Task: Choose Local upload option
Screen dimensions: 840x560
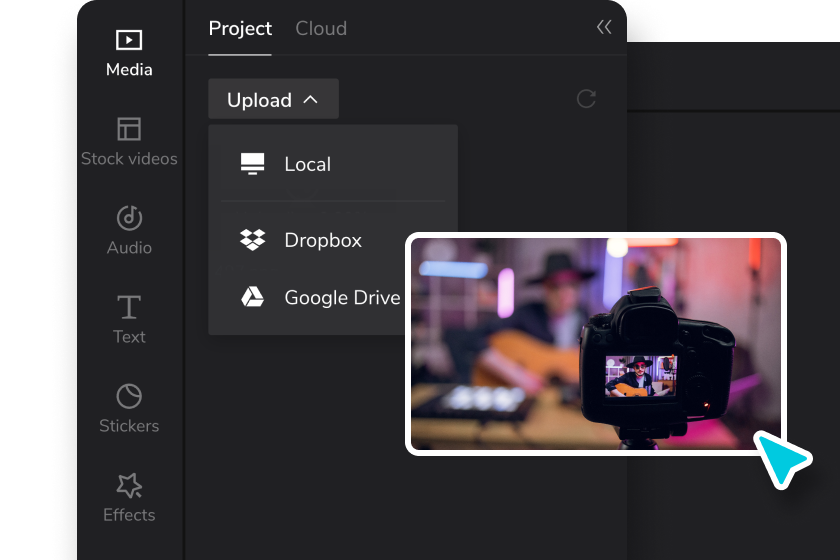Action: click(333, 164)
